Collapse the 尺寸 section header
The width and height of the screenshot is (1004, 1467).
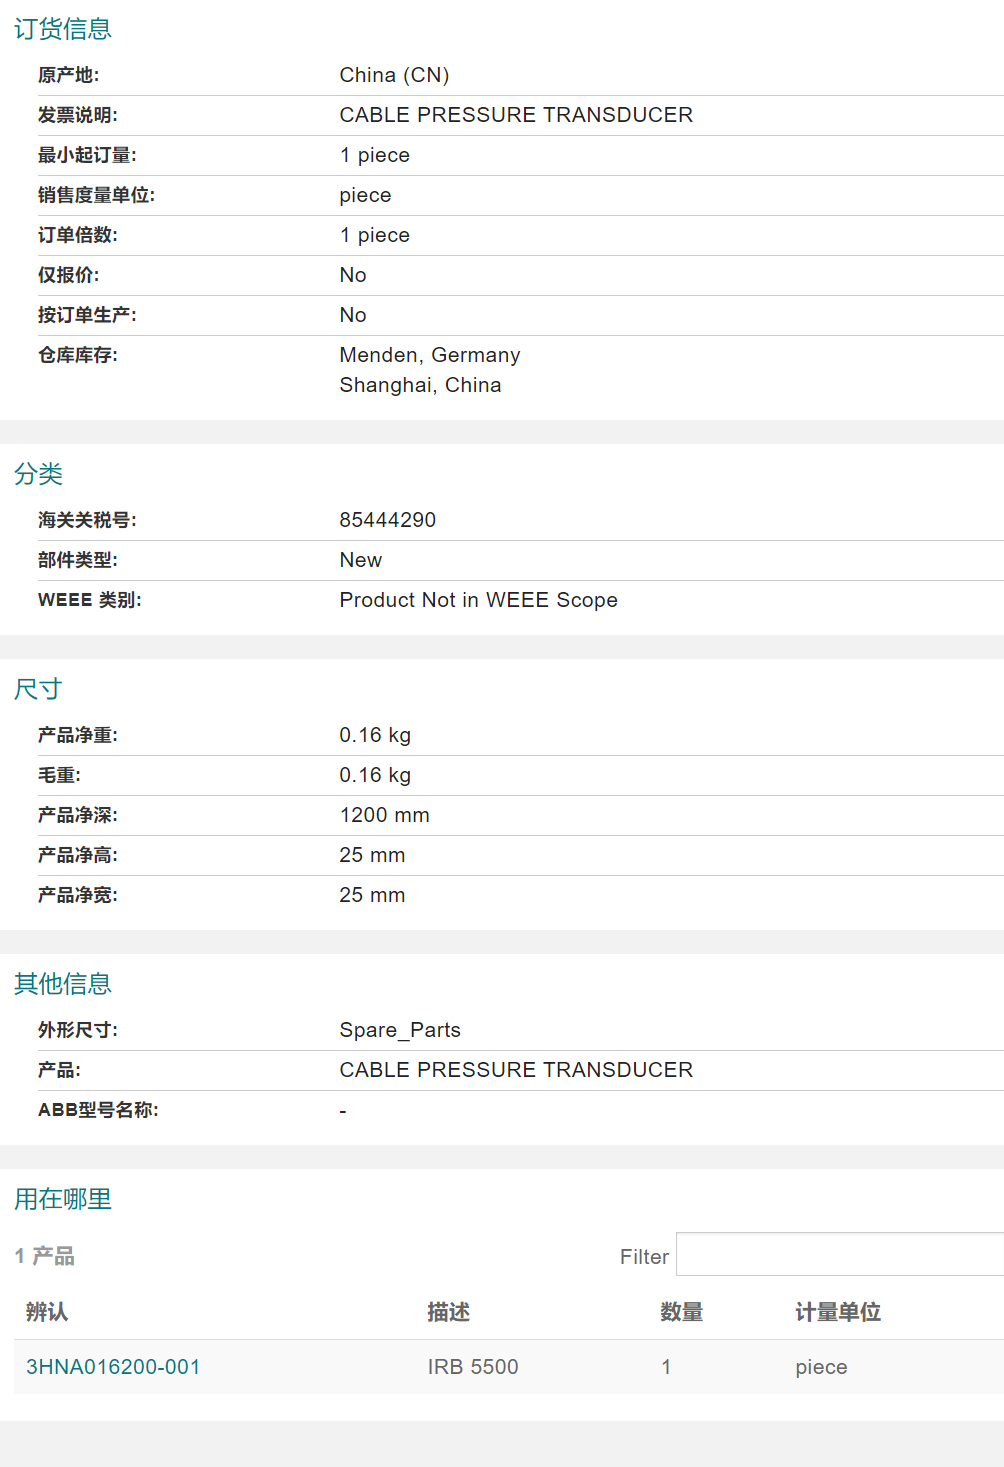coord(38,689)
